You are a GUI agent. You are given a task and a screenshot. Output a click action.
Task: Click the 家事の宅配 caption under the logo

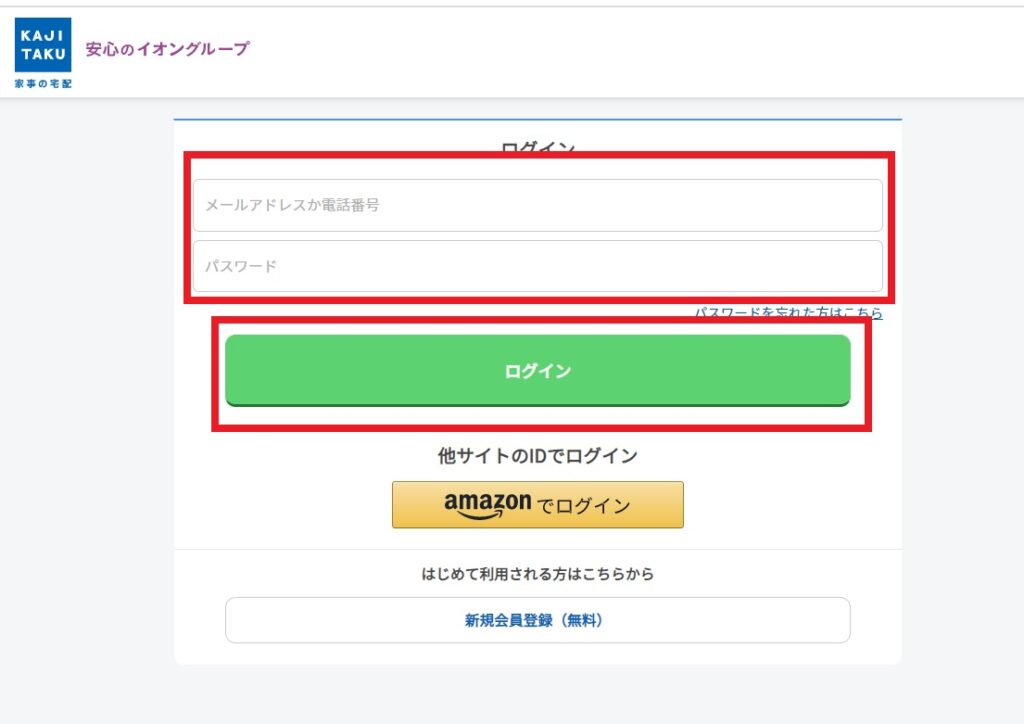click(43, 83)
